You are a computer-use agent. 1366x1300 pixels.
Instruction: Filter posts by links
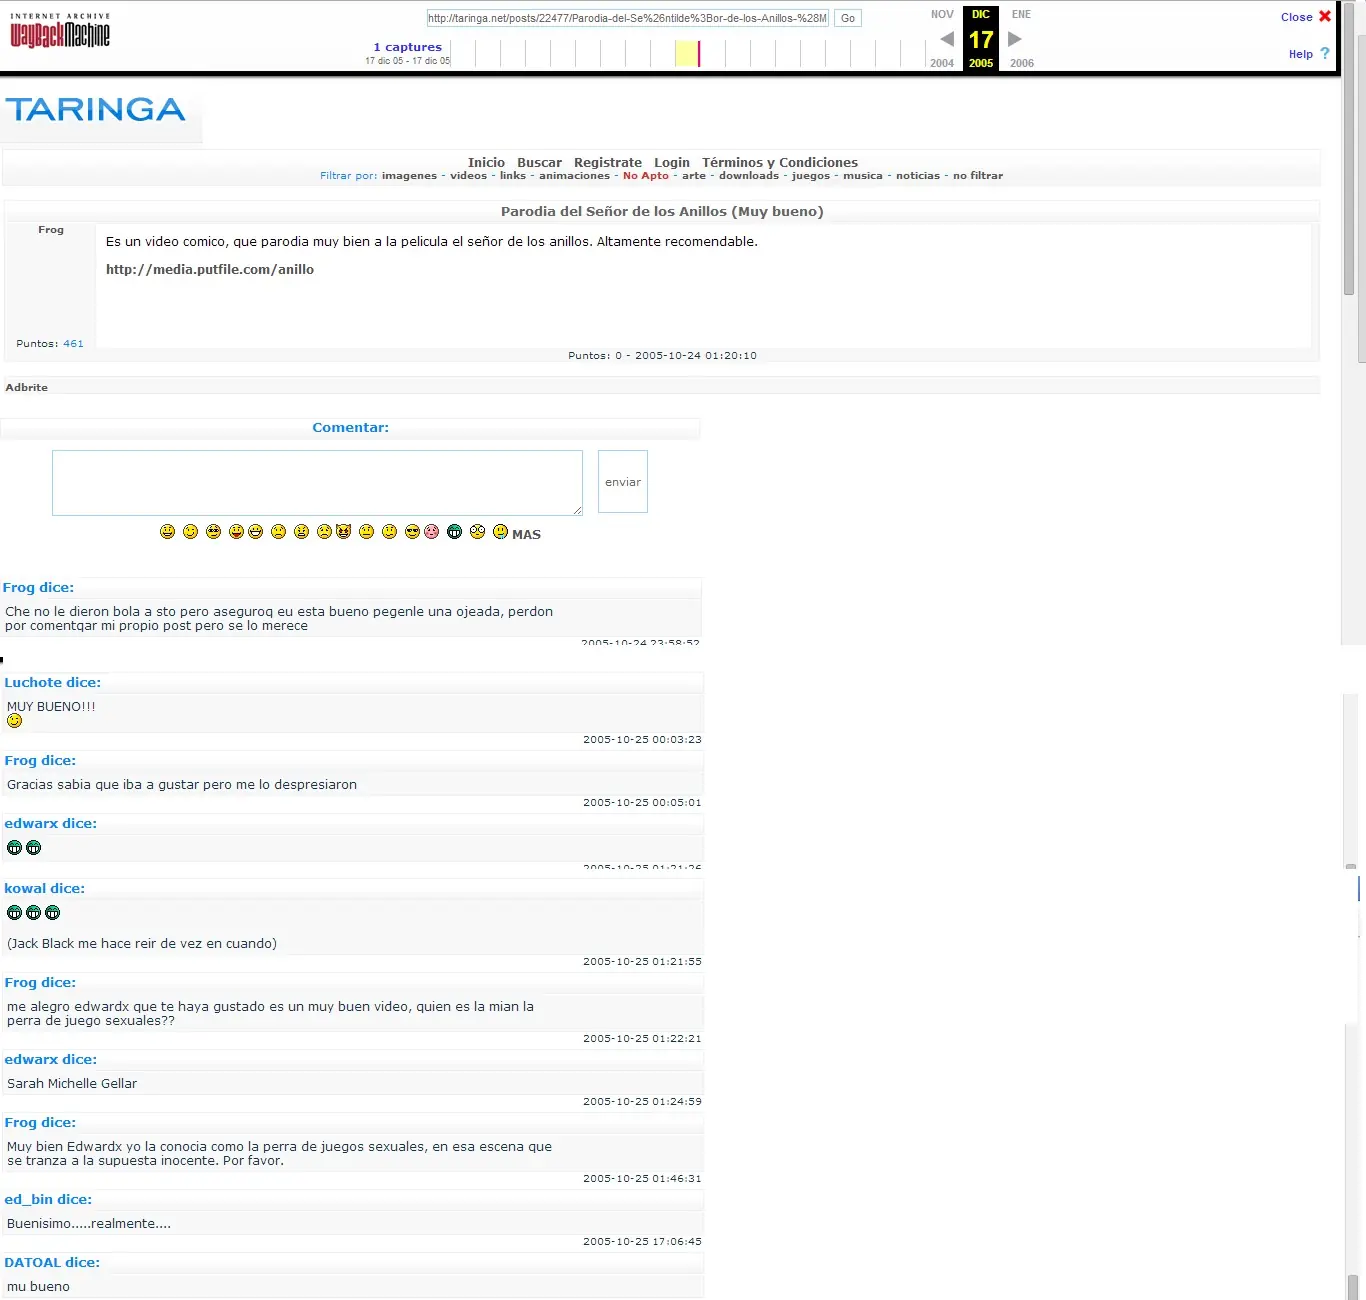(513, 176)
